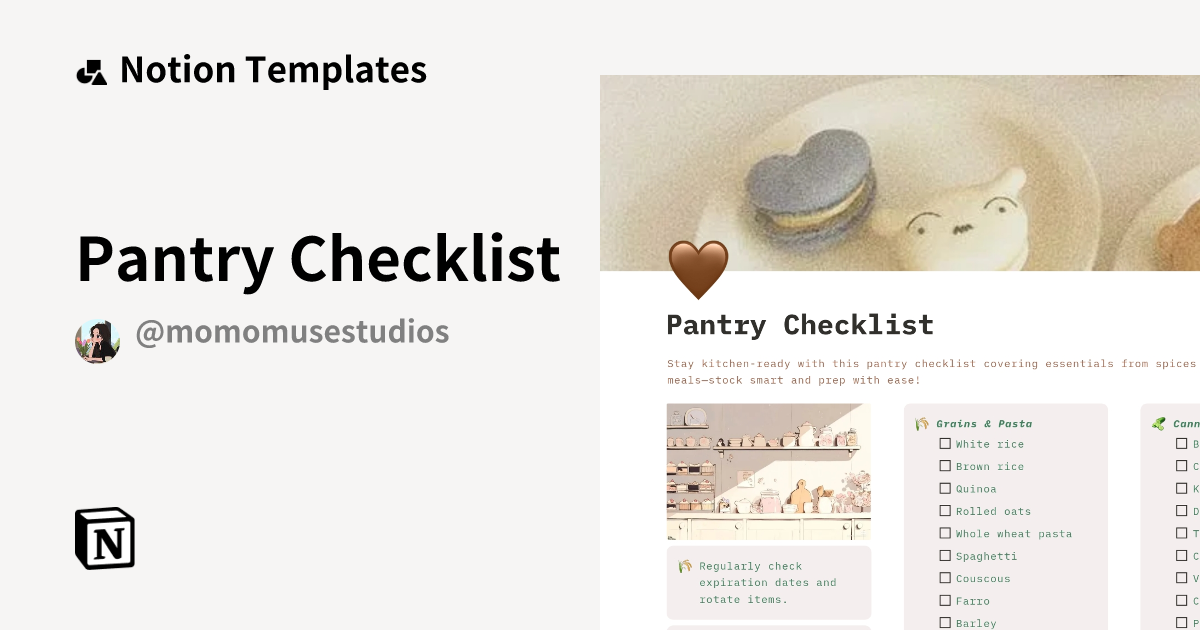Tick the Quinoa checkbox
The width and height of the screenshot is (1200, 630).
tap(945, 488)
